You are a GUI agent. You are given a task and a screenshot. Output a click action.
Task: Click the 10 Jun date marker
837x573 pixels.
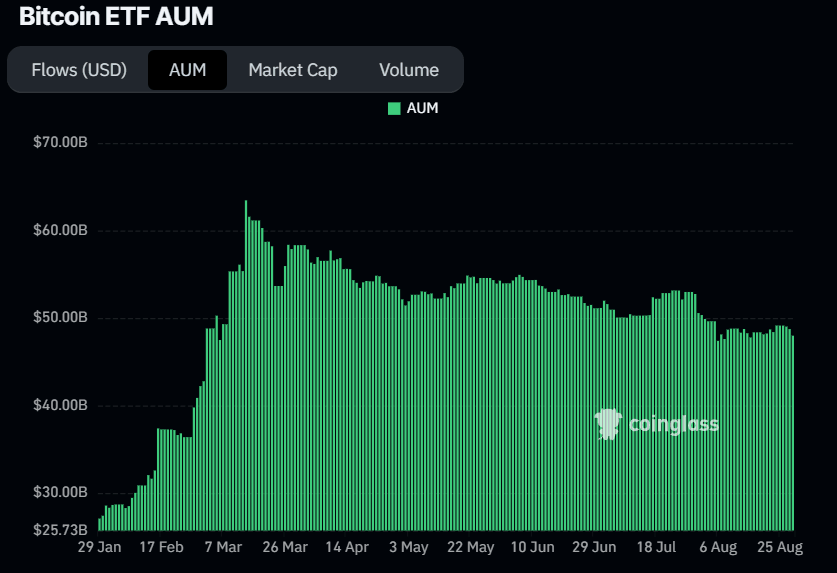pos(532,548)
